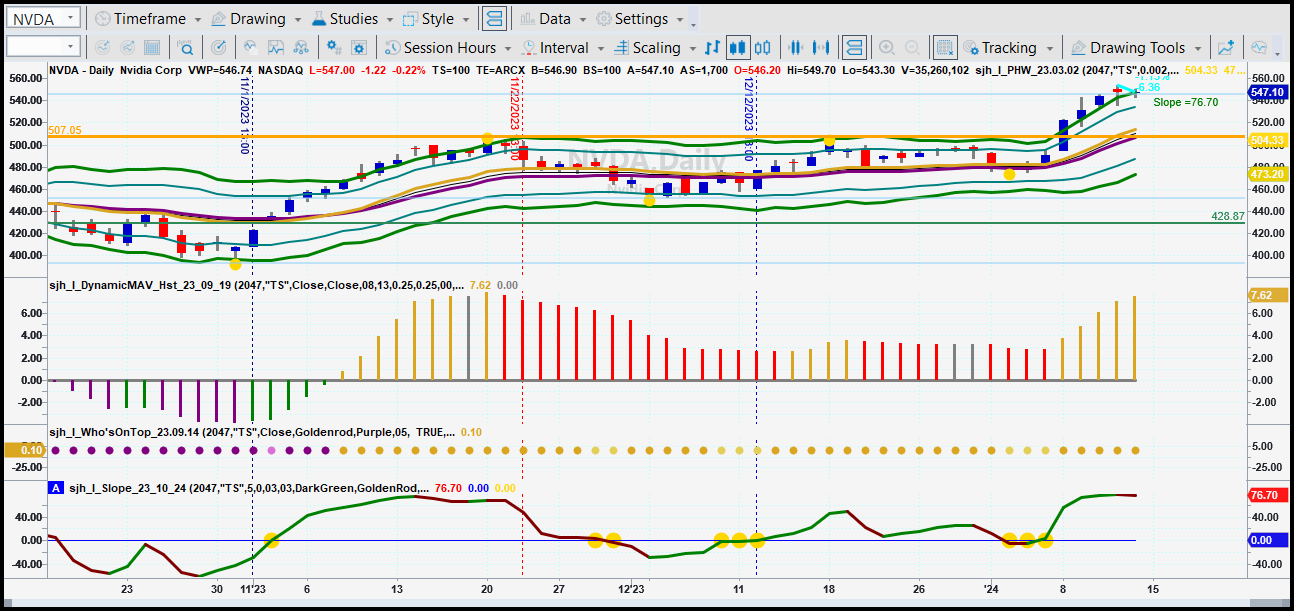Click the gold 504.33 price axis tag
The width and height of the screenshot is (1294, 611).
point(1268,141)
